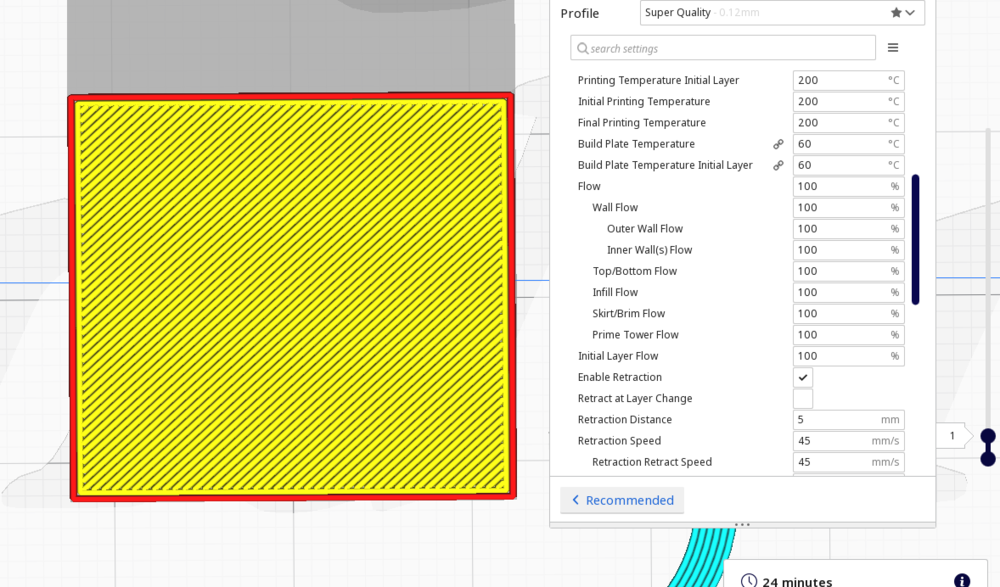The width and height of the screenshot is (1000, 587).
Task: Click link icon beside Build Plate Temperature Initial Layer
Action: (x=778, y=165)
